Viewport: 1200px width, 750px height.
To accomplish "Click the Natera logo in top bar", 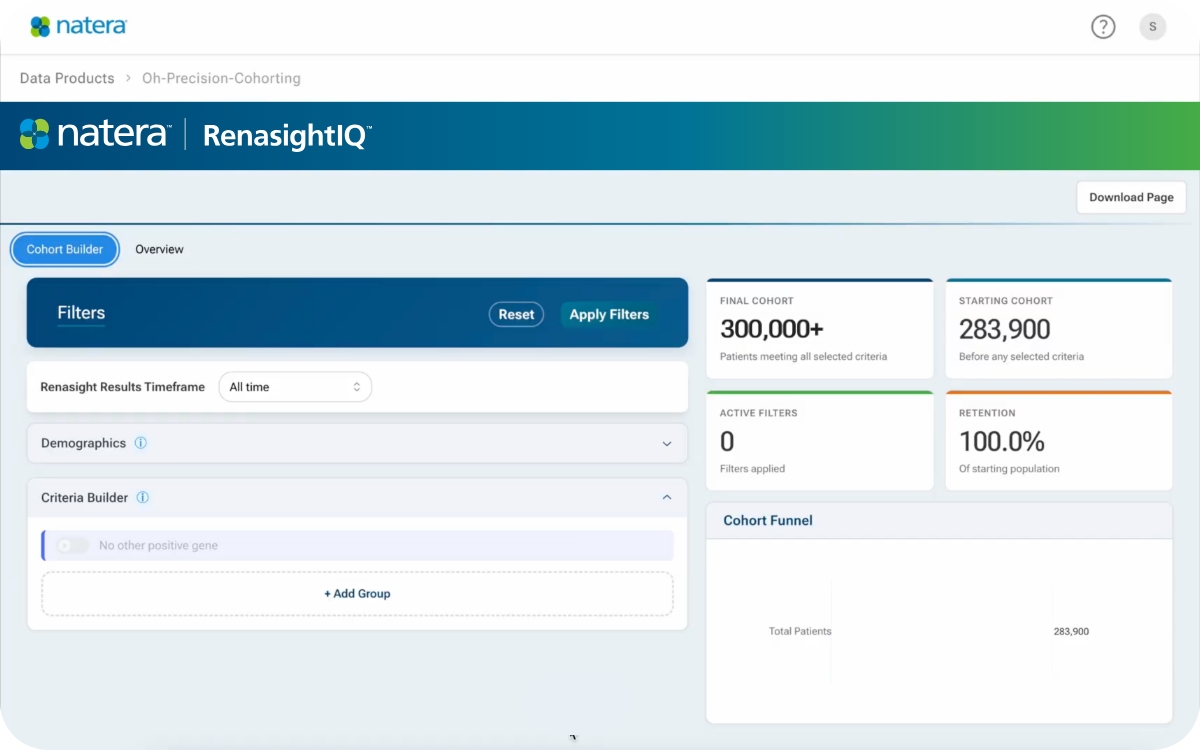I will pos(78,26).
